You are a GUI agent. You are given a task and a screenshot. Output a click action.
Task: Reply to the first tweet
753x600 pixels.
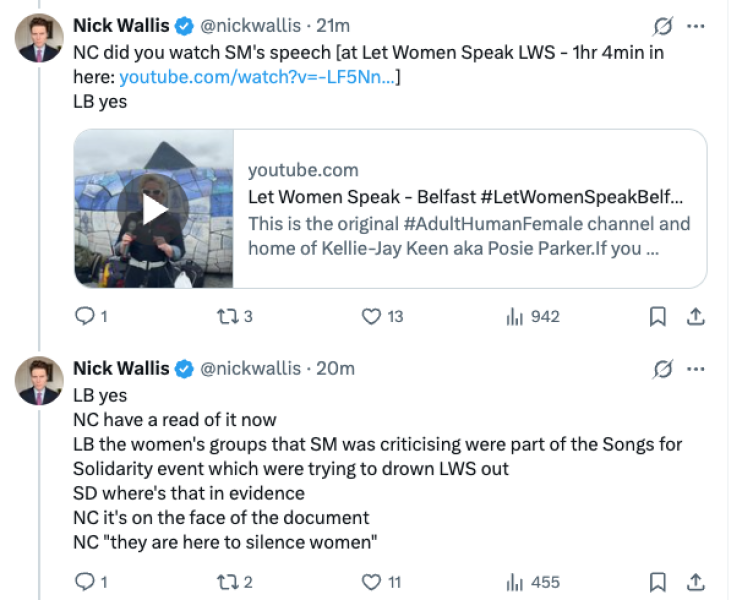[85, 317]
